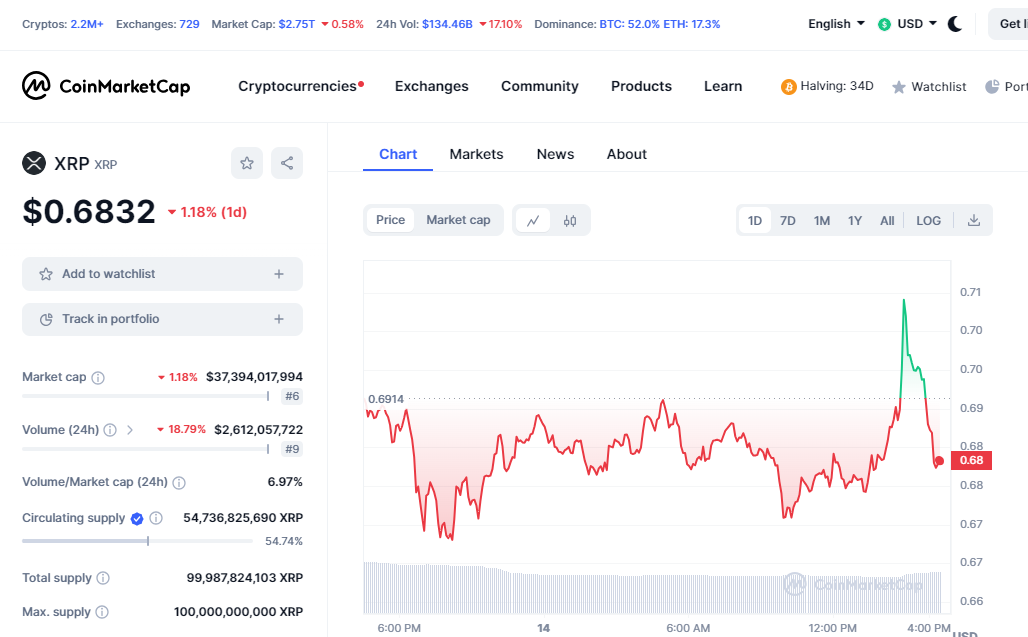The image size is (1028, 637).
Task: Click the Volume rank bar
Action: (x=146, y=449)
